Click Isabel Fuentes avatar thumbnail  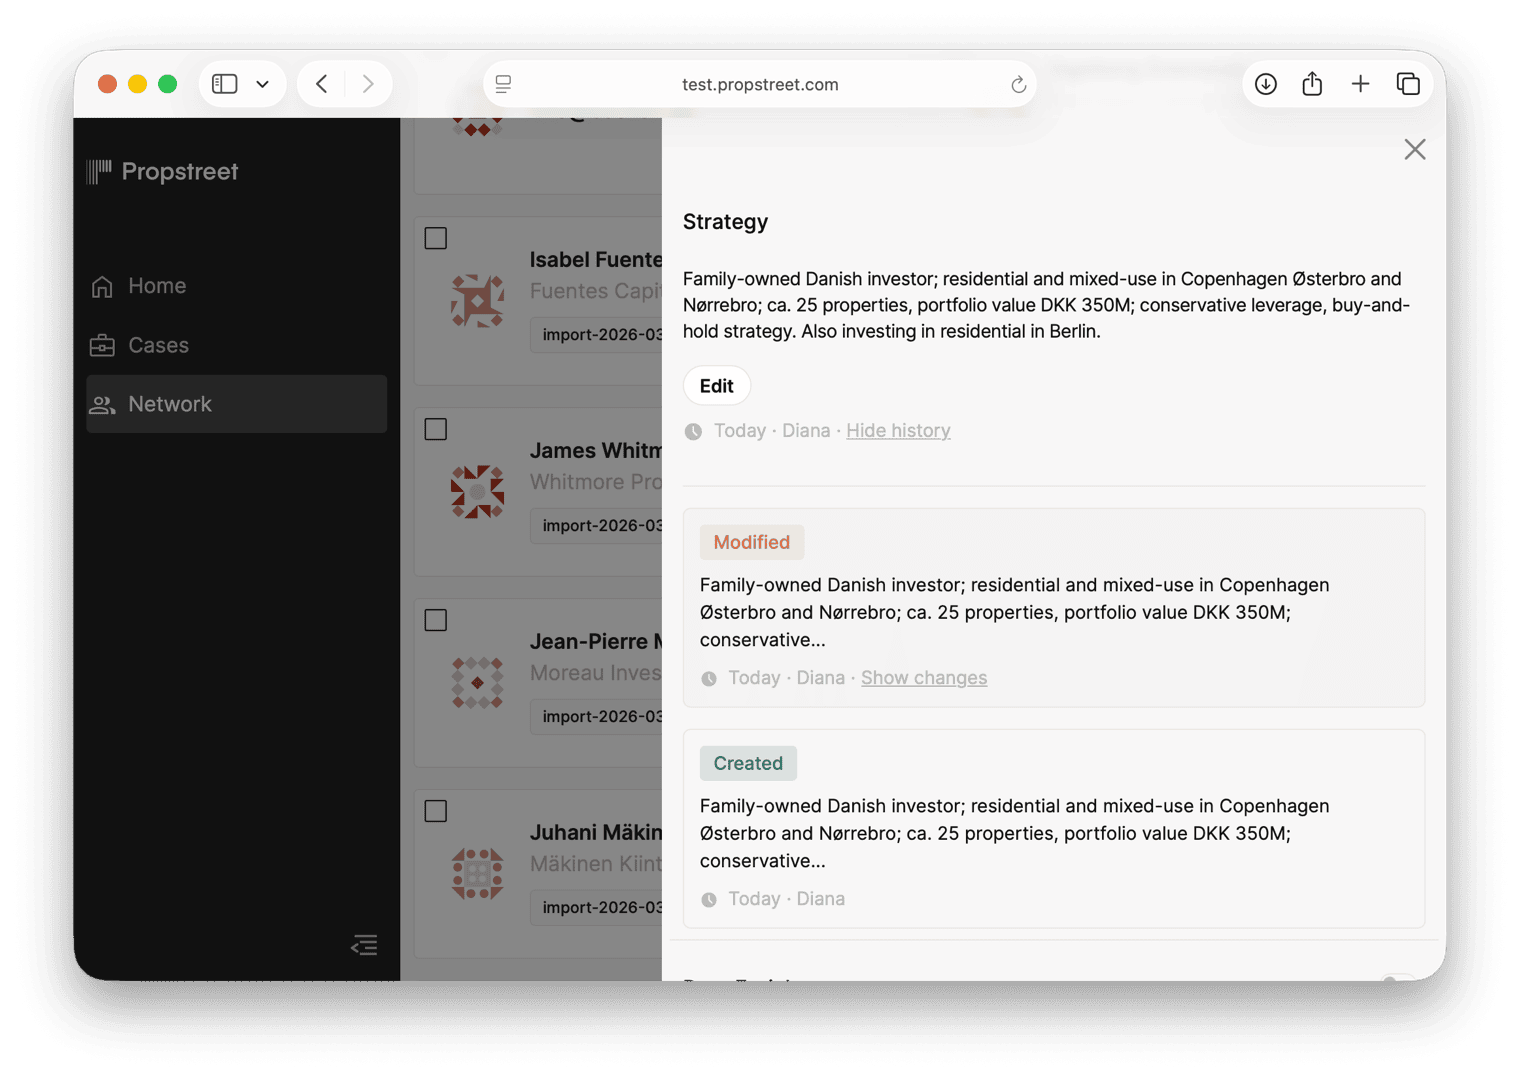[x=477, y=300]
